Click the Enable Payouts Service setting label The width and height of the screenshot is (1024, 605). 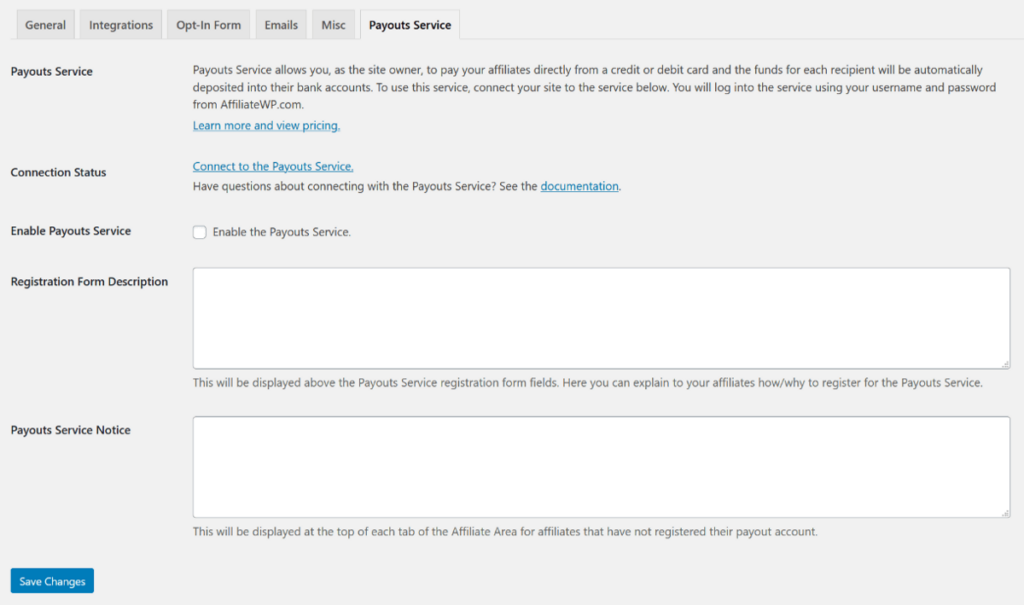(x=69, y=231)
